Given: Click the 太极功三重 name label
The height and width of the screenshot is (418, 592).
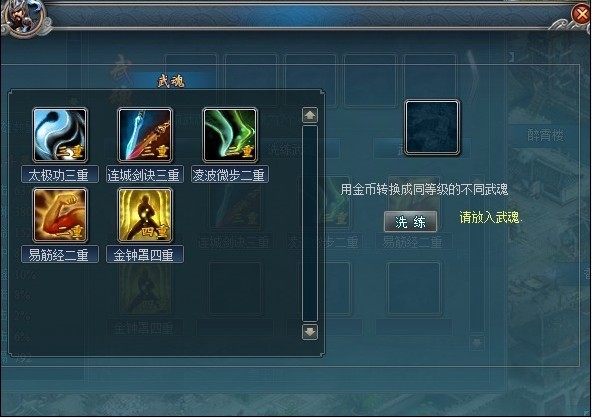Looking at the screenshot, I should (x=60, y=174).
